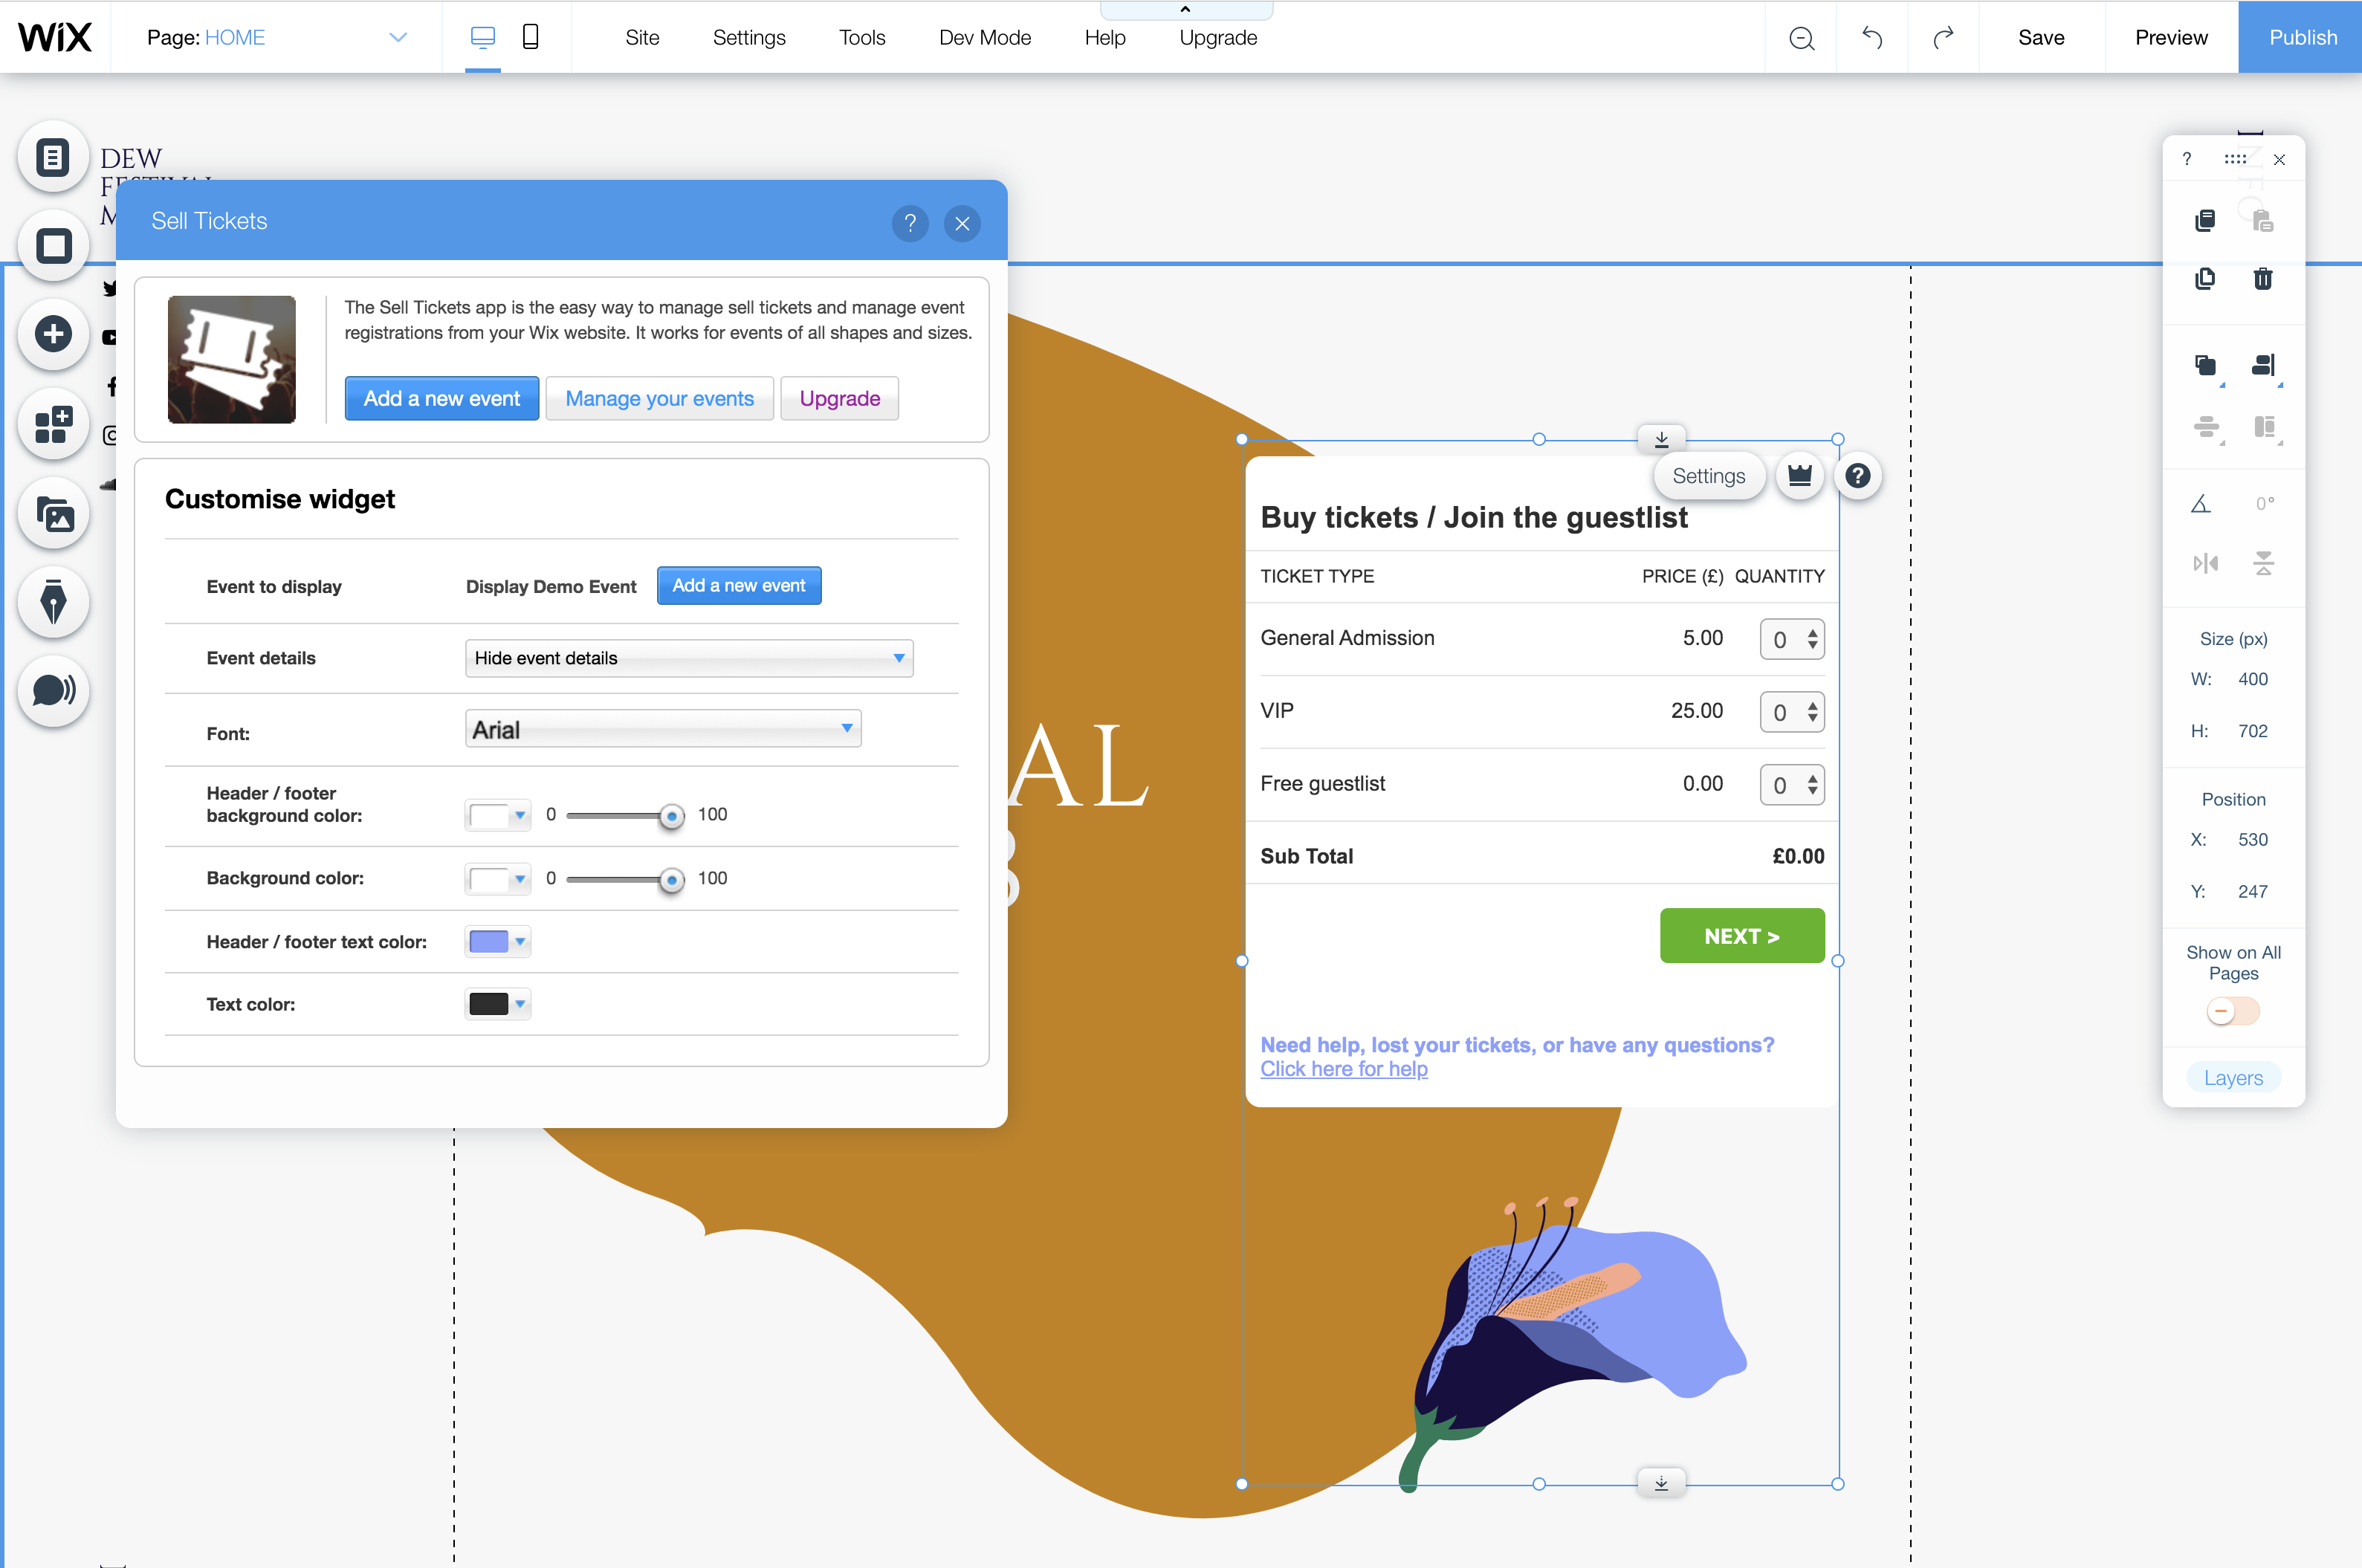Screen dimensions: 2362x1568
Task: Open the Media sidebar icon
Action: [53, 514]
